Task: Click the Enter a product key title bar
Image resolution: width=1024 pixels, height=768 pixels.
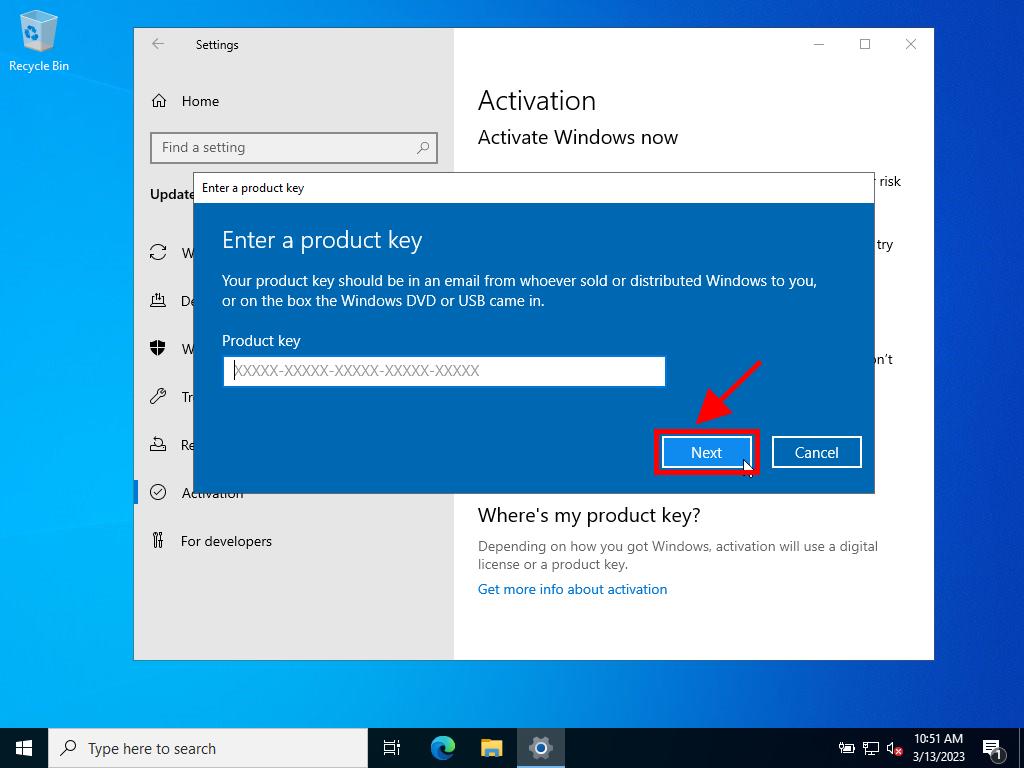Action: click(x=534, y=188)
